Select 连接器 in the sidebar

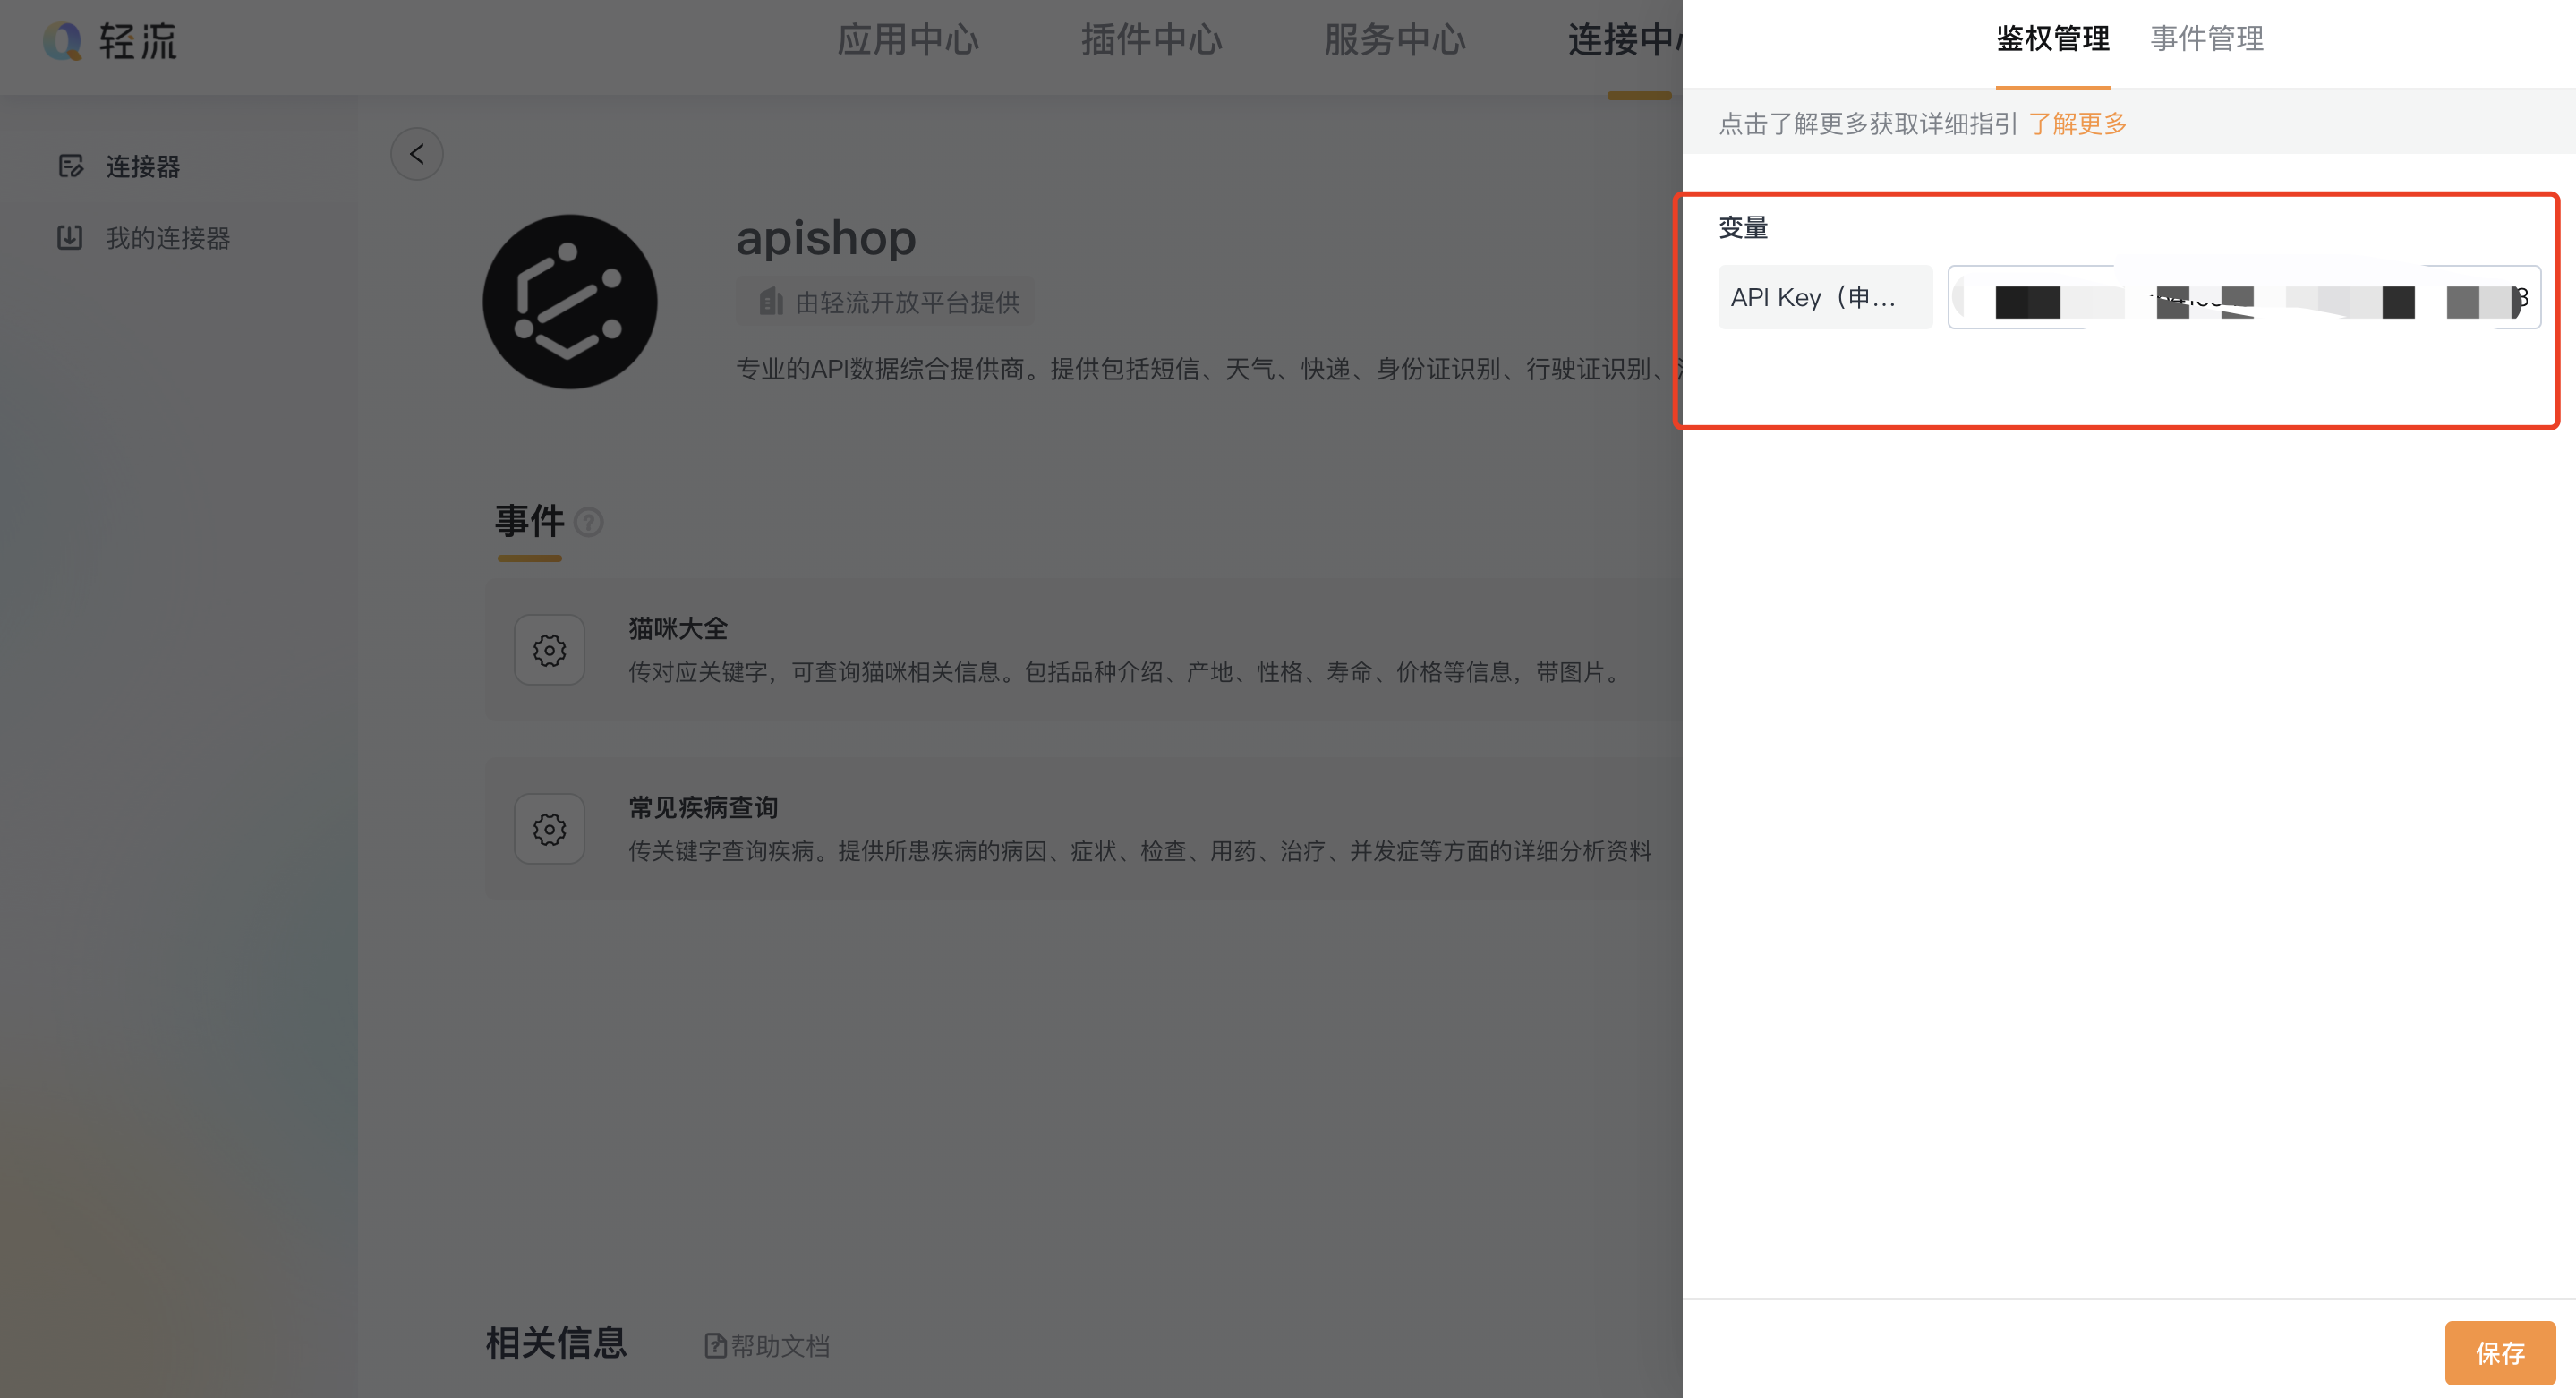[143, 166]
